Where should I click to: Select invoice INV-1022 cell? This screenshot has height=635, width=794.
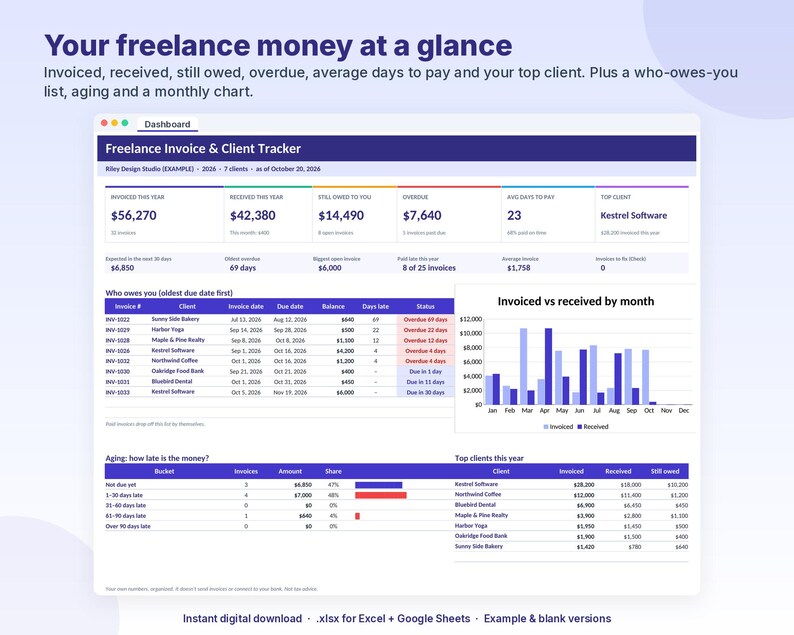click(x=117, y=320)
